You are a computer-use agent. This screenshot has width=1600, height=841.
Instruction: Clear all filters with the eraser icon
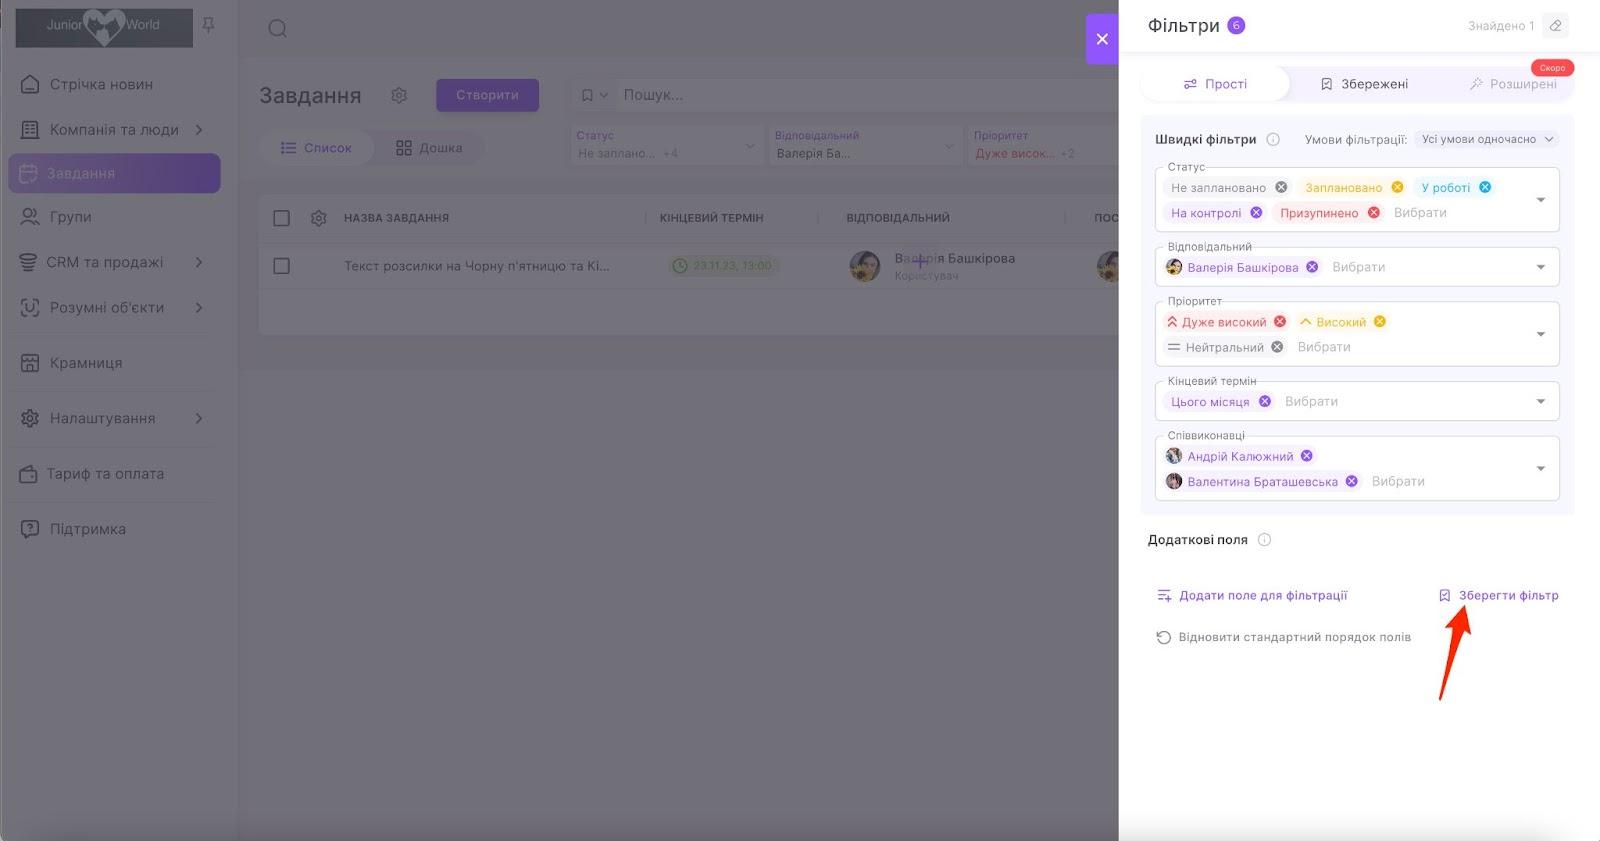1555,26
